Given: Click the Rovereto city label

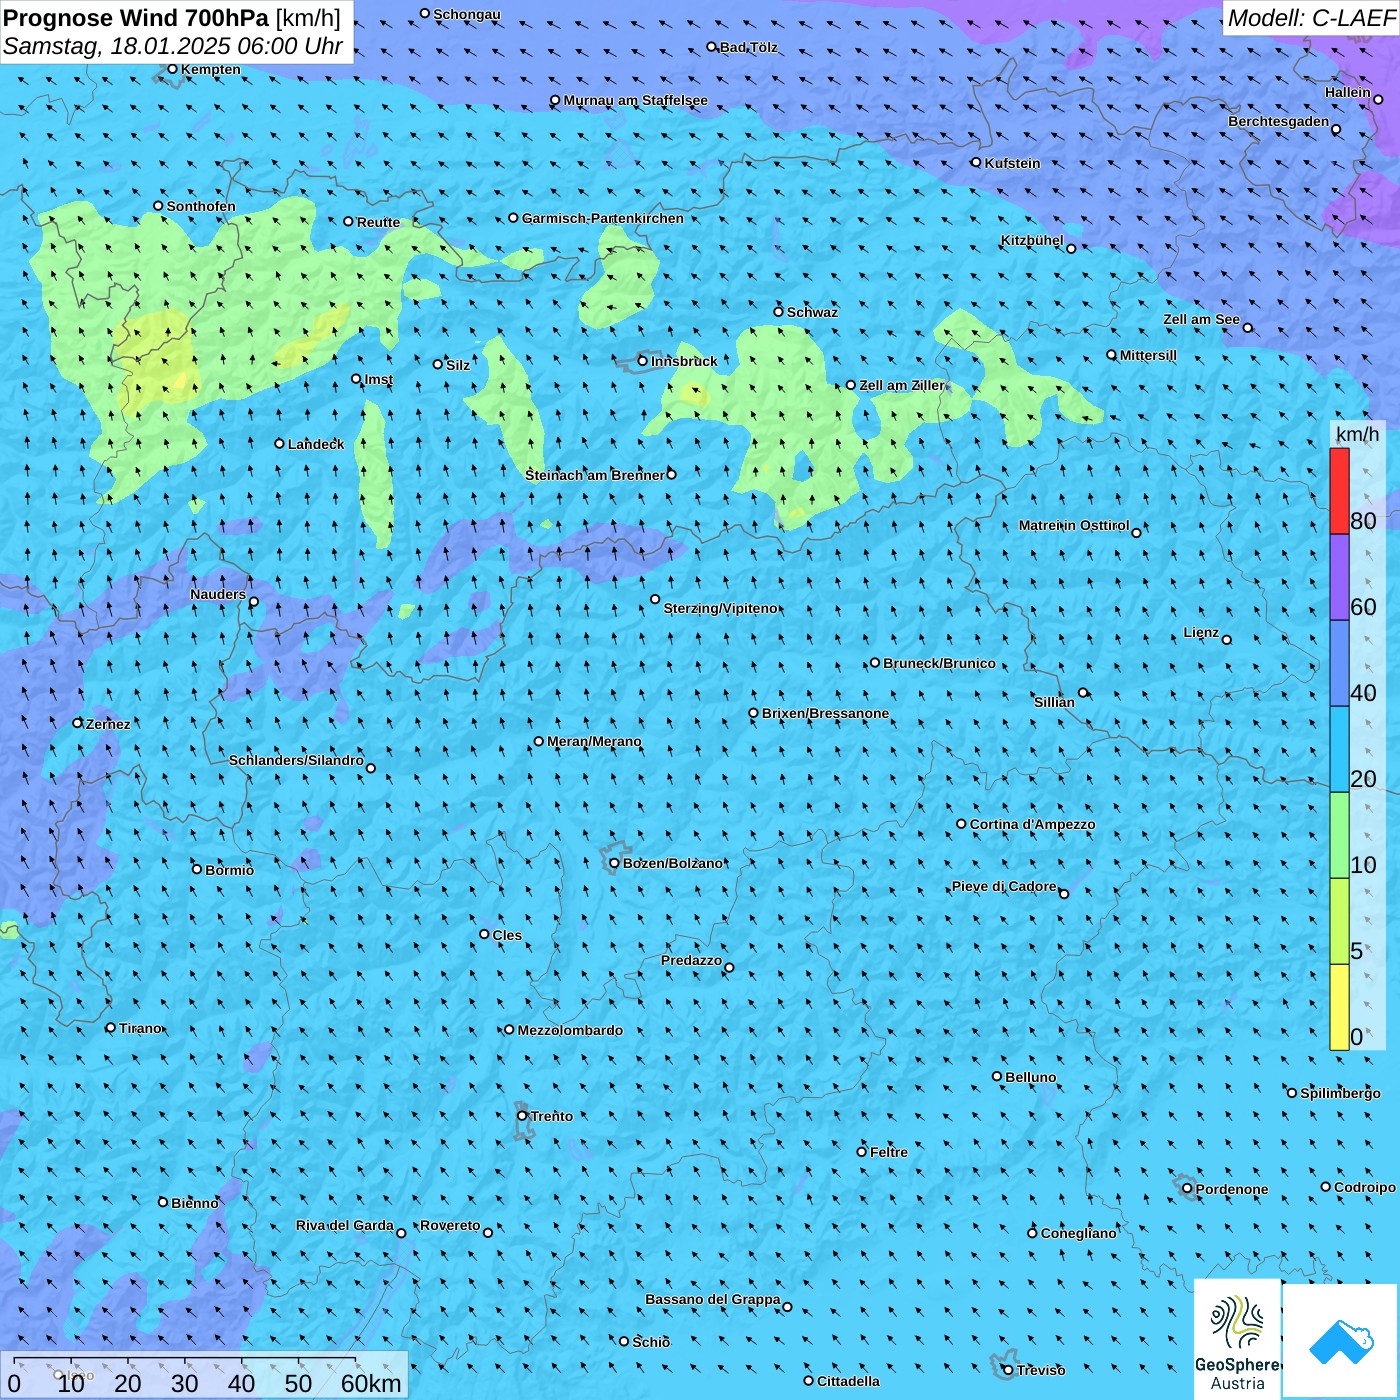Looking at the screenshot, I should click(450, 1225).
